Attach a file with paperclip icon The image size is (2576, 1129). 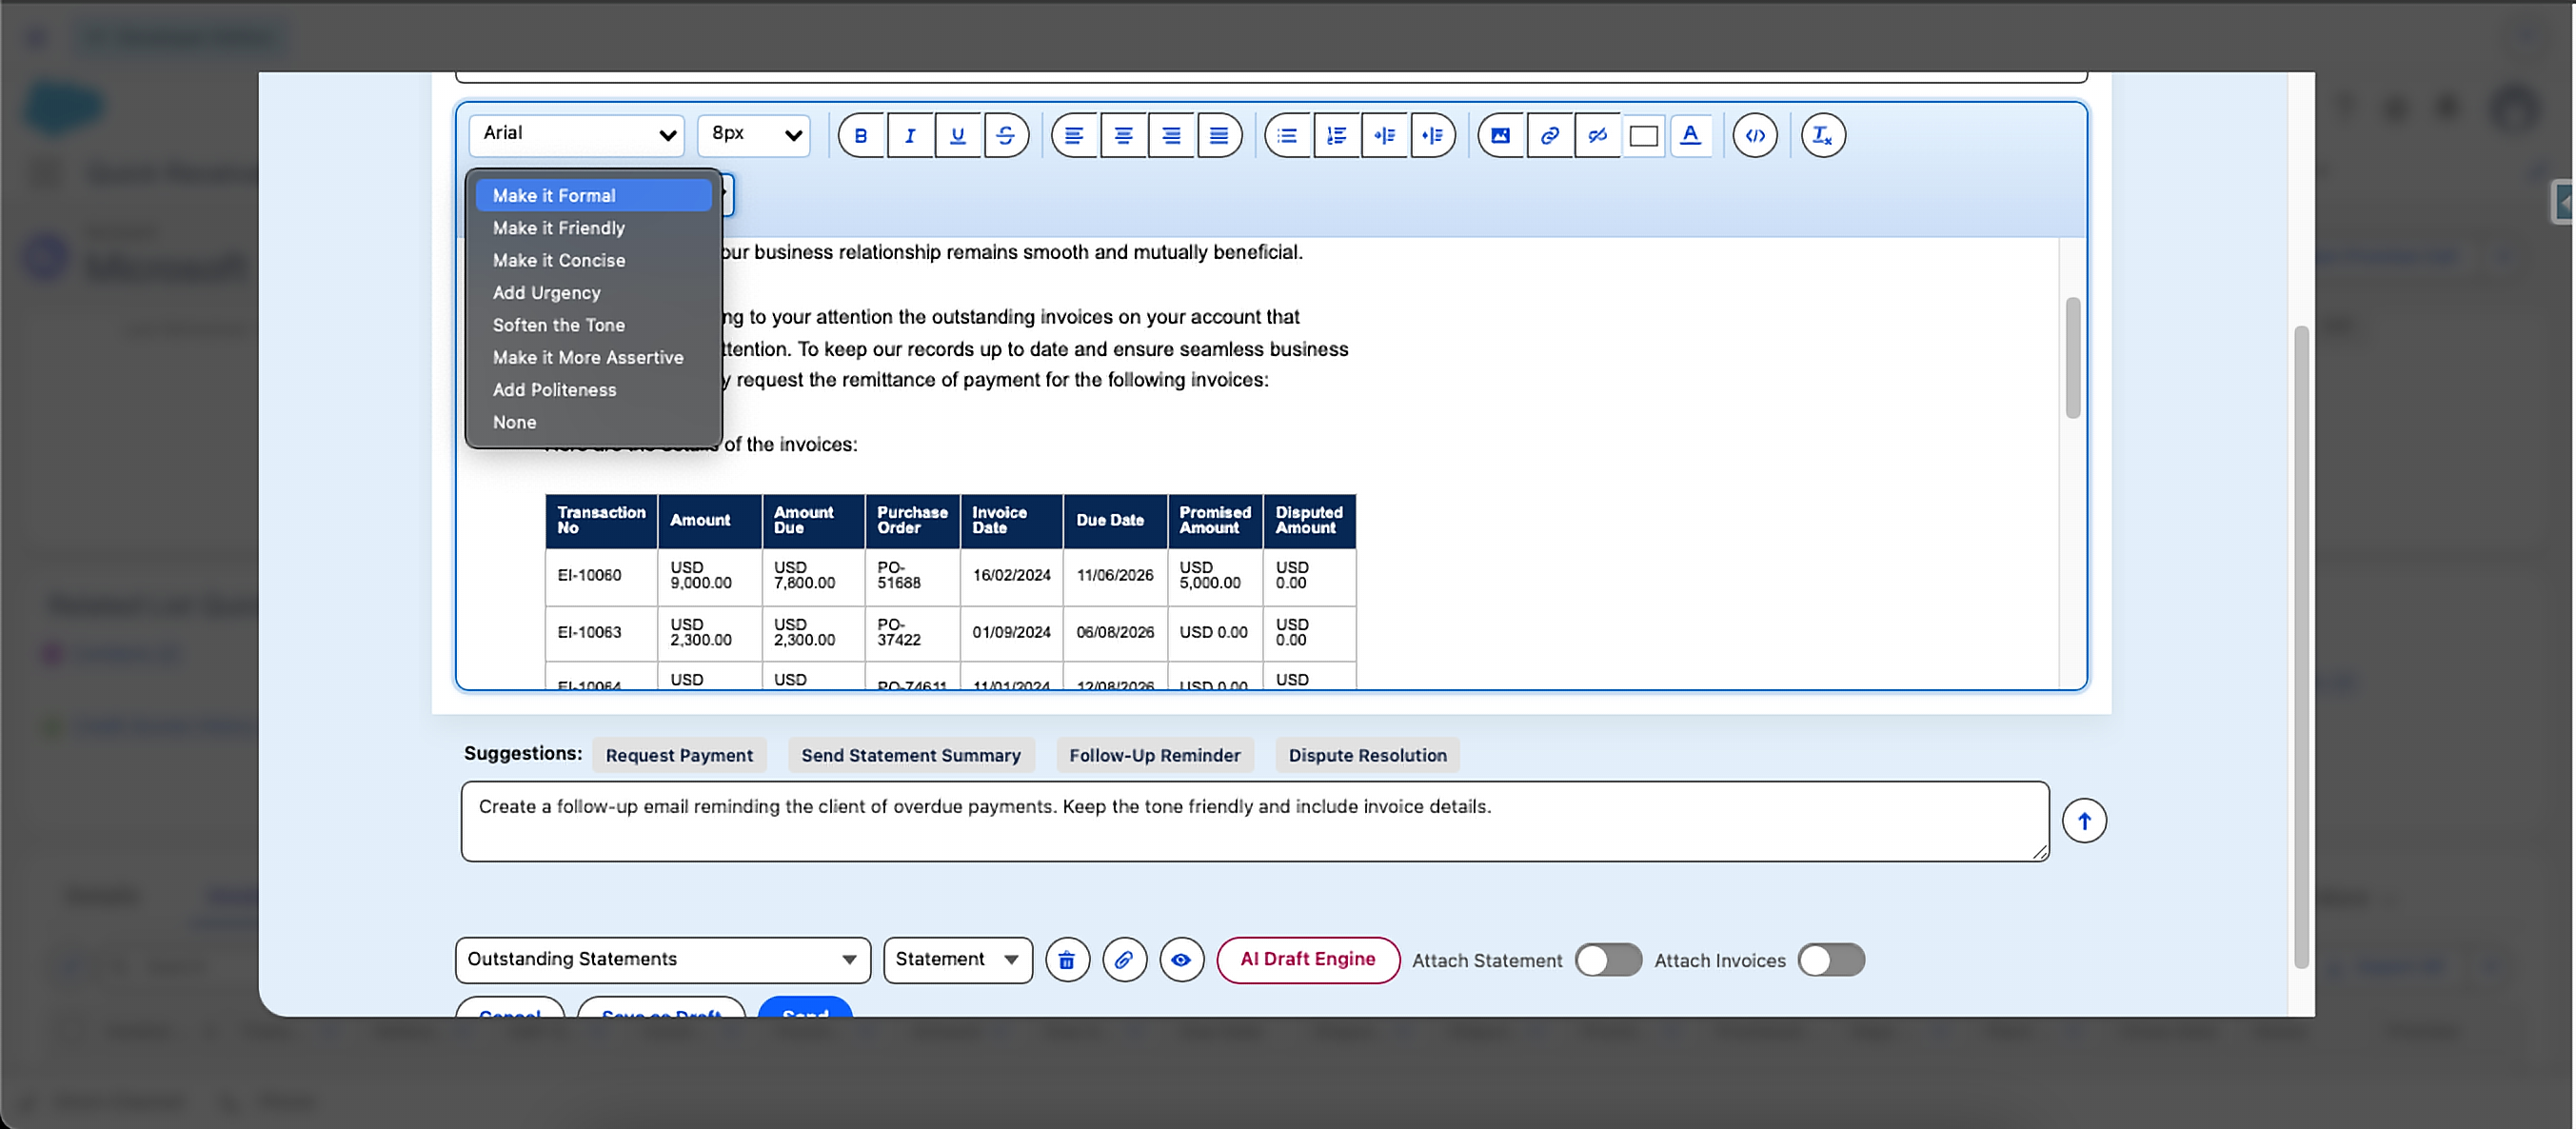(1124, 960)
